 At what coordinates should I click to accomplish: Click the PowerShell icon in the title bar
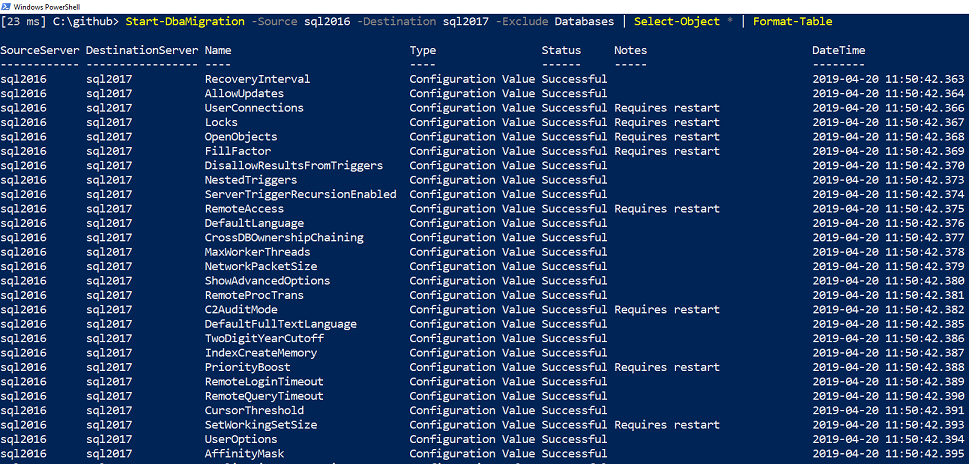pos(5,6)
